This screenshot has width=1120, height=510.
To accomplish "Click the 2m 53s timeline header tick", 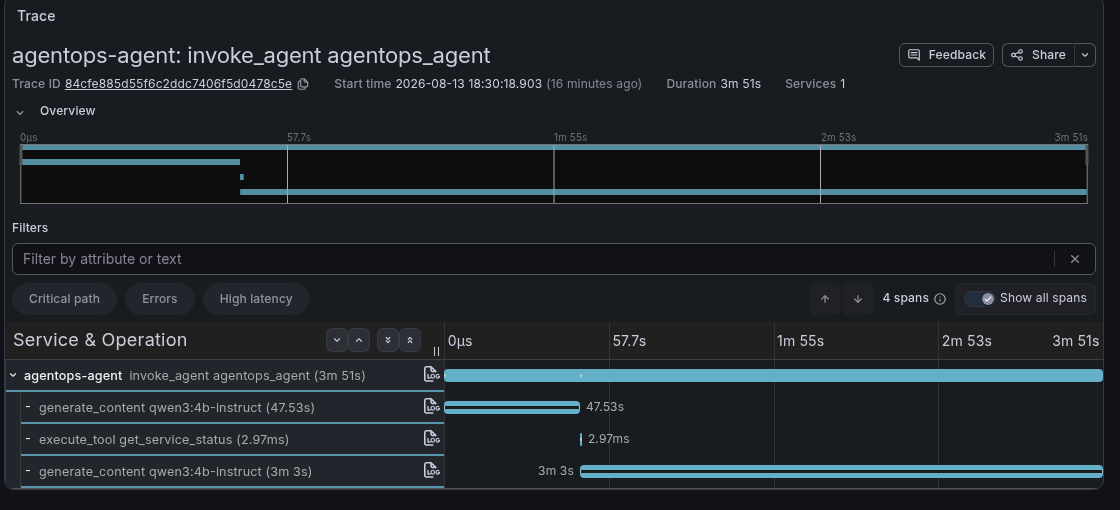I will (966, 341).
